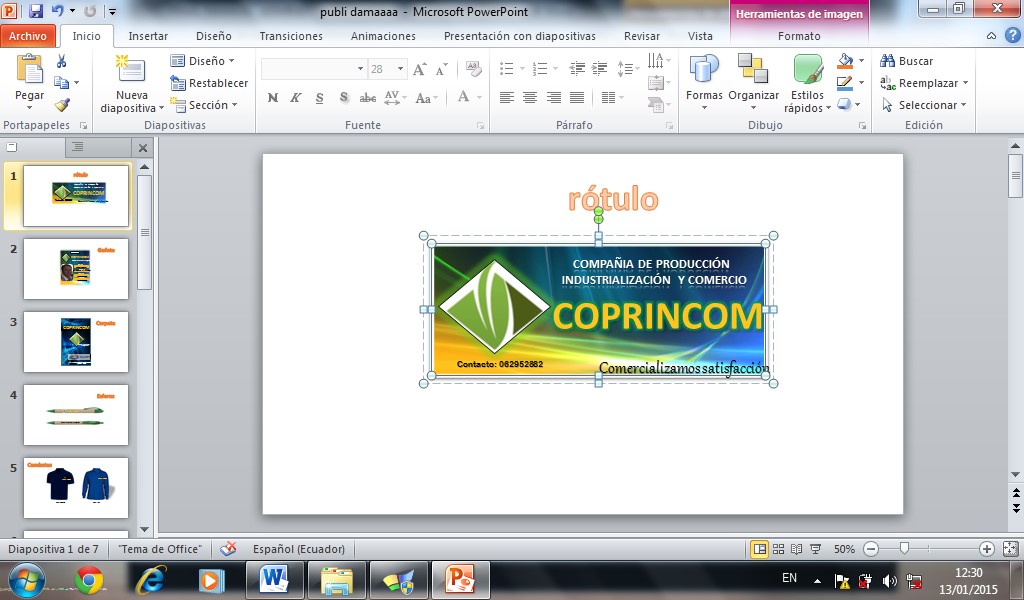Open the Fuente dialog launcher

pos(481,125)
